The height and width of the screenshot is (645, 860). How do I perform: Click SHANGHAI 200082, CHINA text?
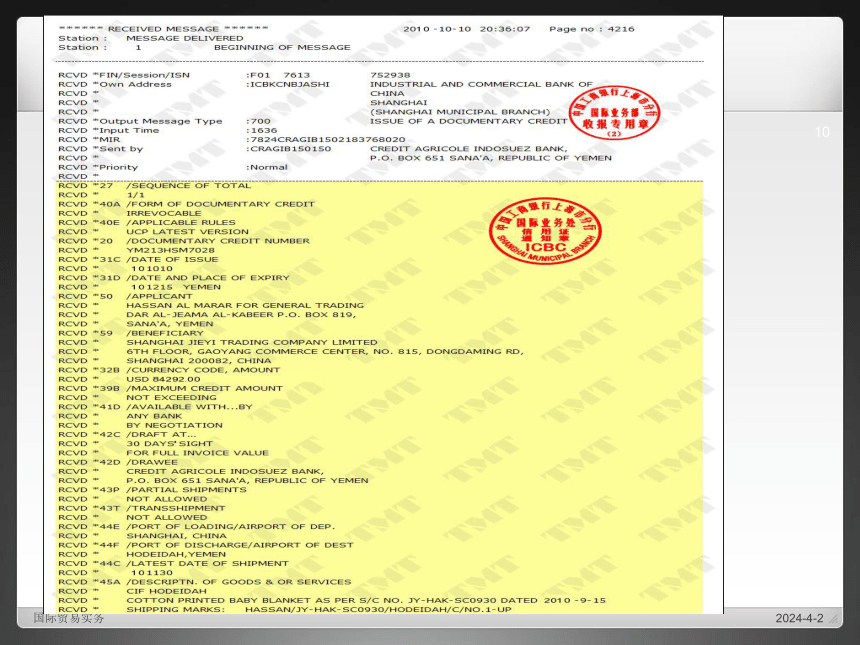point(199,361)
